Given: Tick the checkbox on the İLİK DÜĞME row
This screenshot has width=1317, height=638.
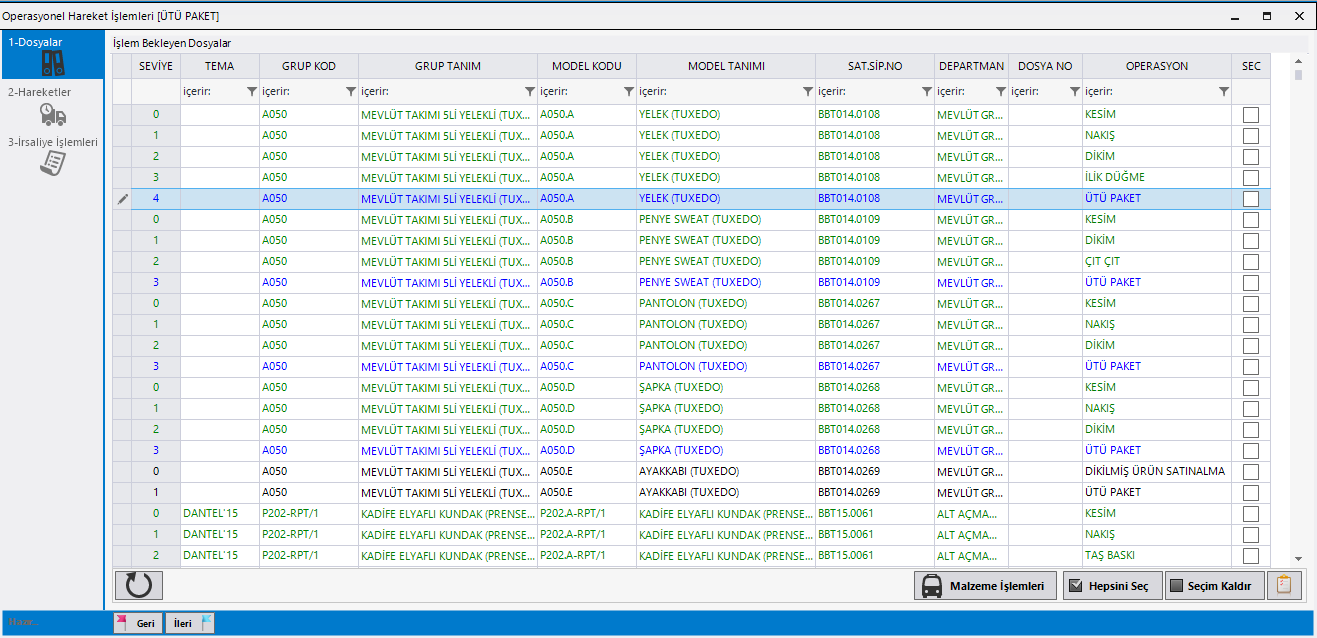Looking at the screenshot, I should tap(1250, 178).
